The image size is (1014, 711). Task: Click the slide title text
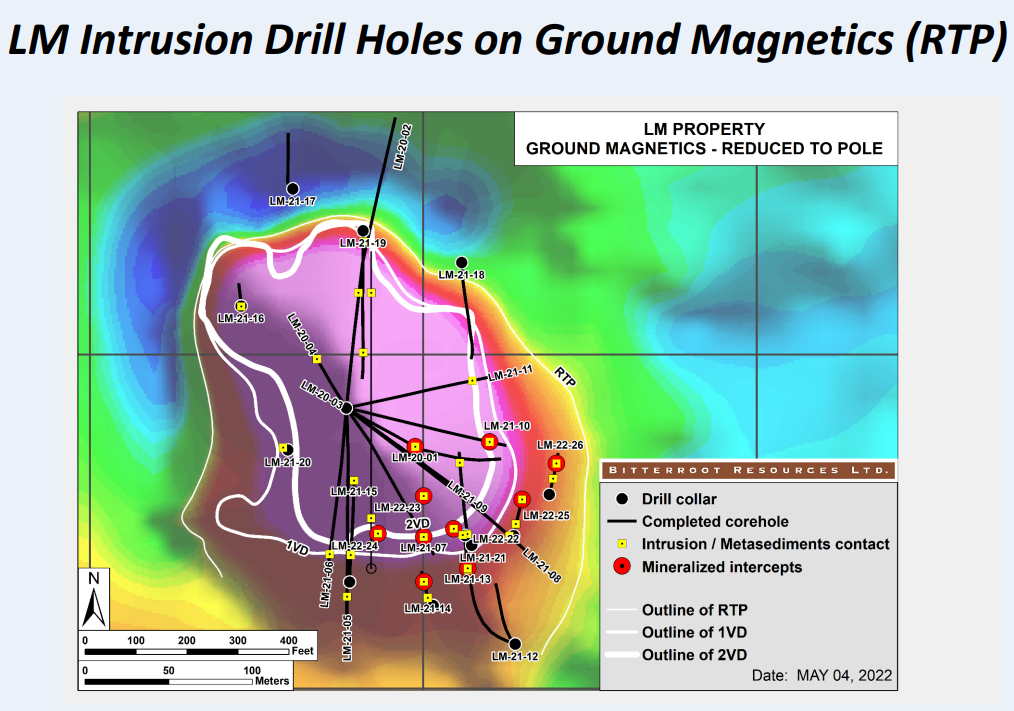click(508, 39)
